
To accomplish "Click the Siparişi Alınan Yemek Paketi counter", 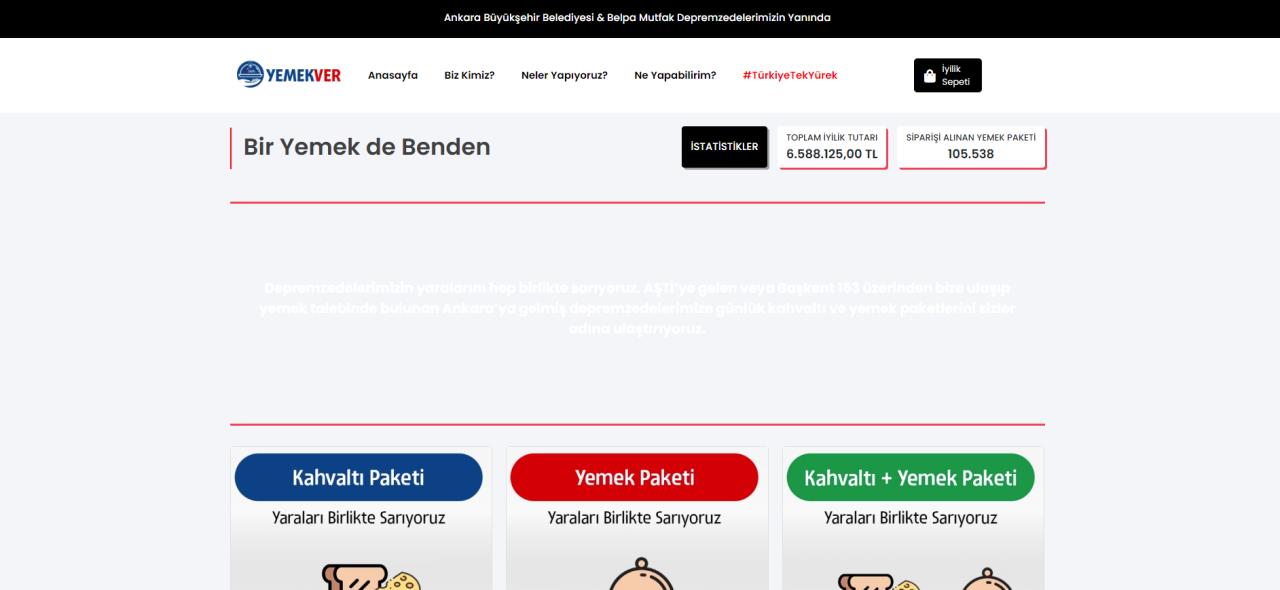I will coord(971,147).
